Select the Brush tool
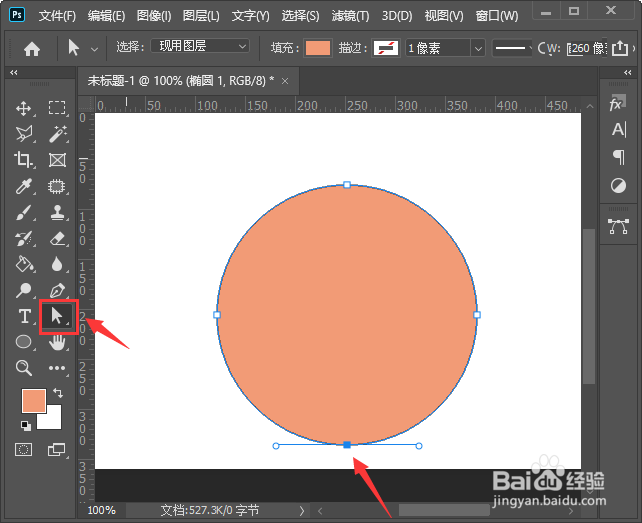Screen dimensions: 642x523 coord(23,213)
